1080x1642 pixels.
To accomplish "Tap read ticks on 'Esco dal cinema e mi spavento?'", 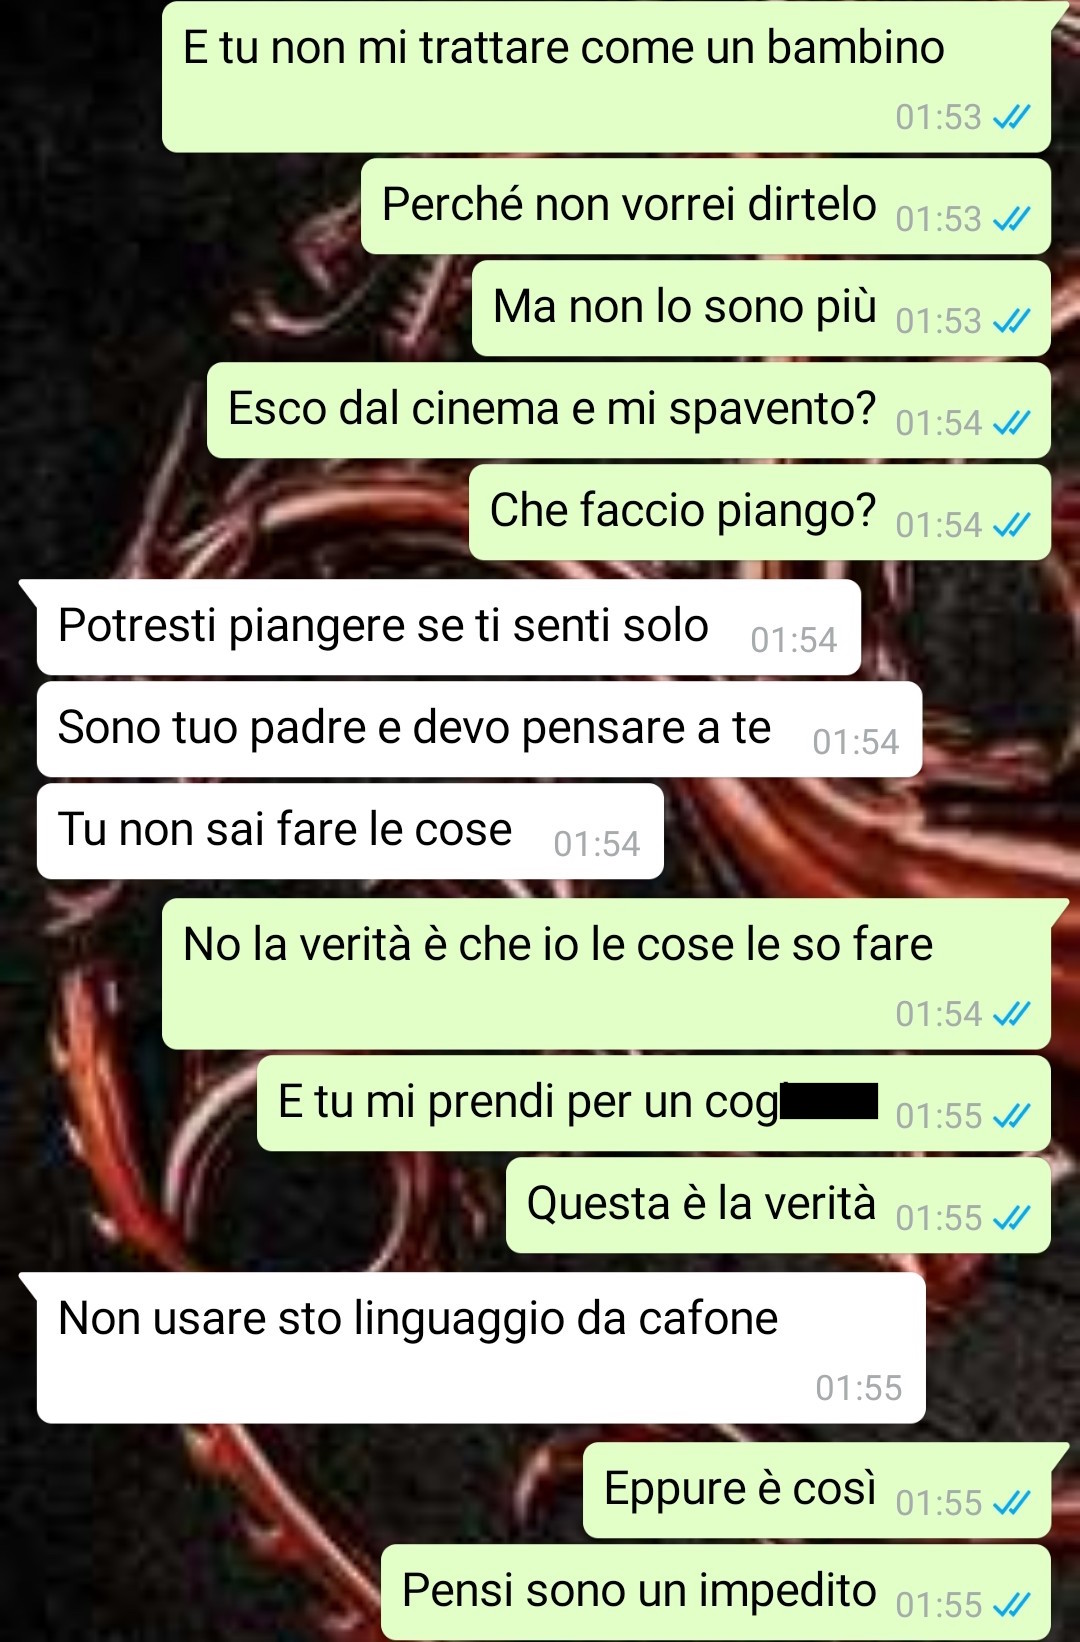I will [x=1011, y=423].
